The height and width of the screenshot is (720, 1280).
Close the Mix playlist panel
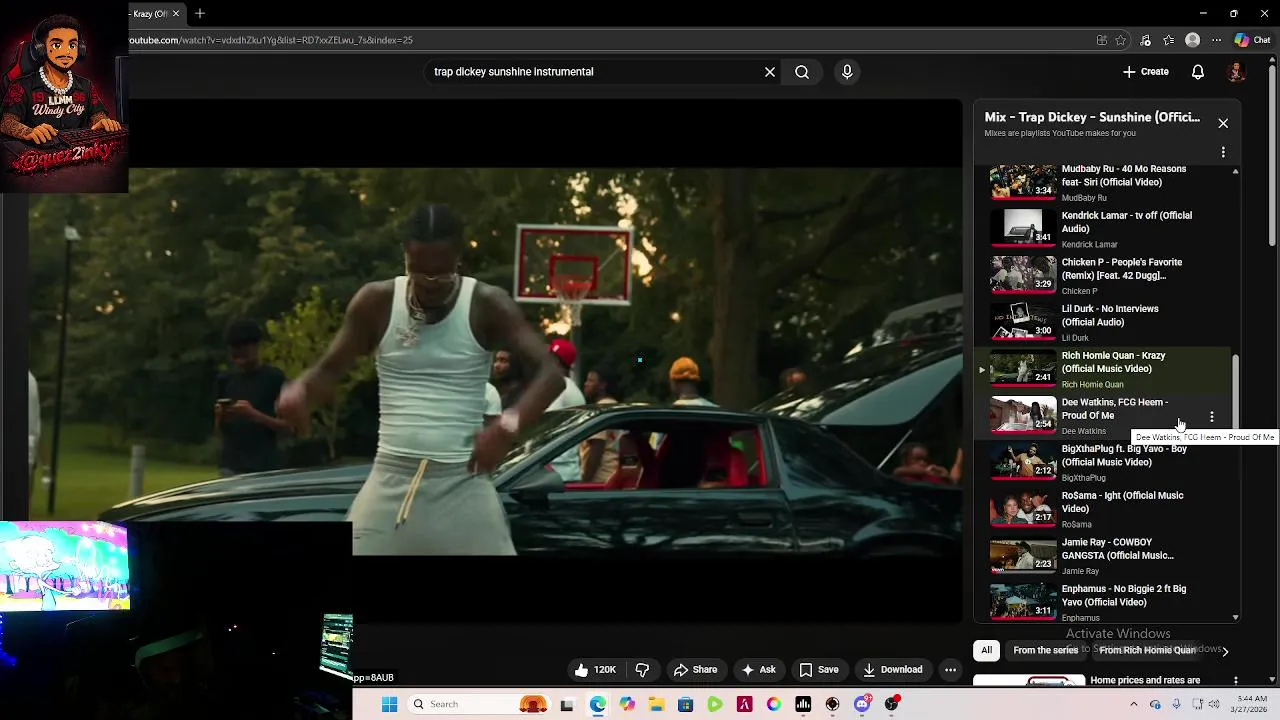pyautogui.click(x=1223, y=123)
